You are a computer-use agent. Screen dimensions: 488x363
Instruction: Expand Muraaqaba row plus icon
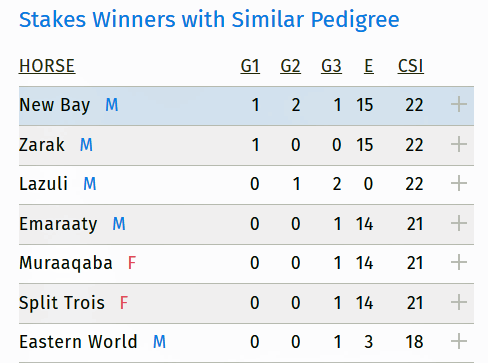pos(459,262)
